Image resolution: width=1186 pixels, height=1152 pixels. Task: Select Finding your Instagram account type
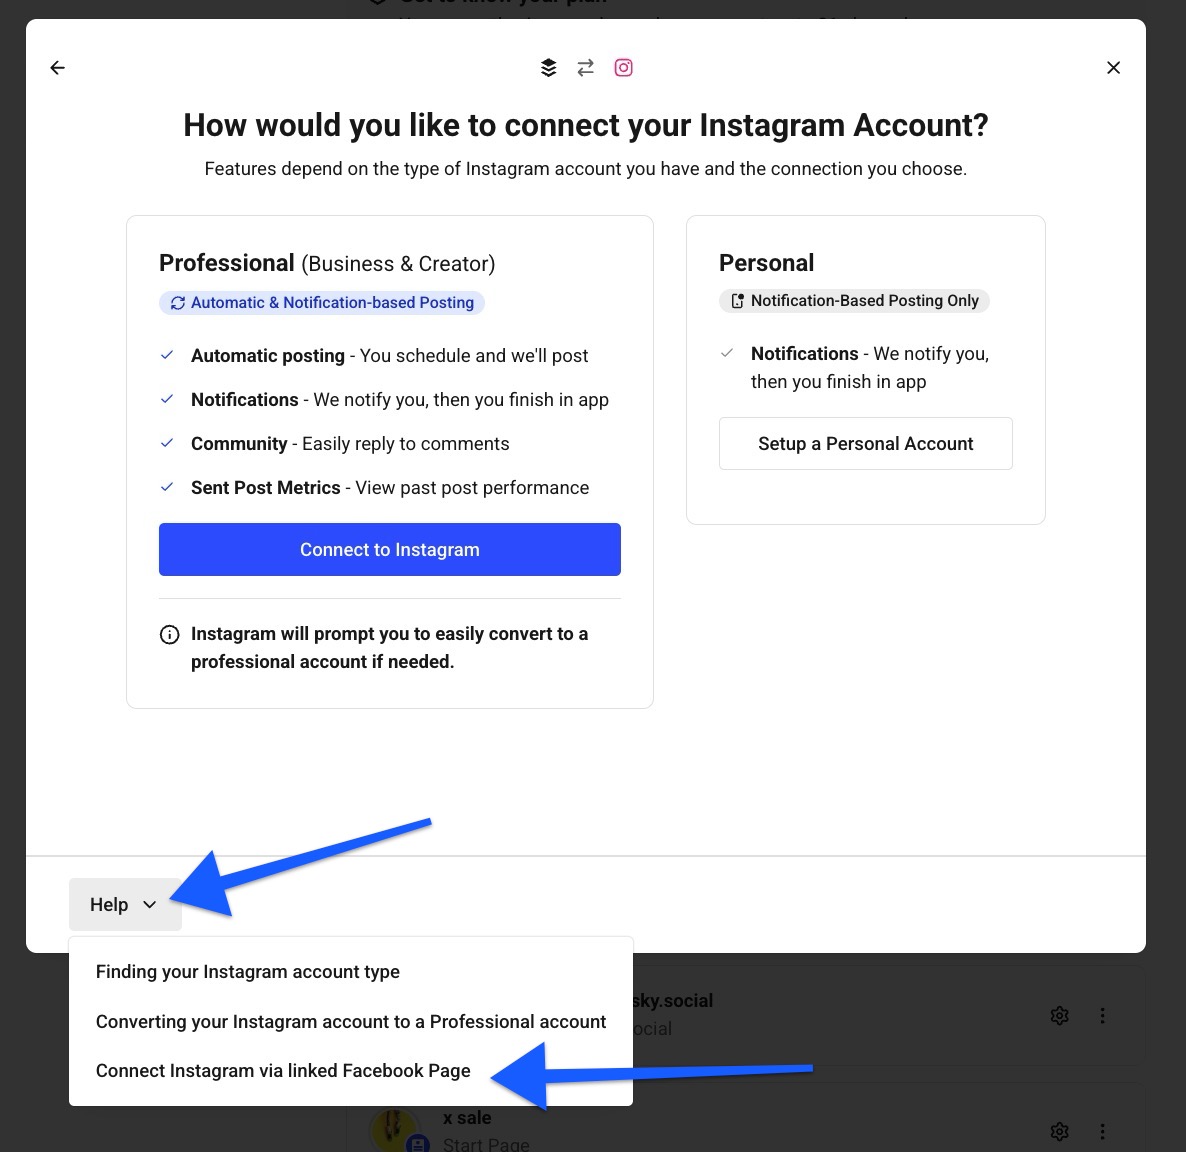pos(247,971)
